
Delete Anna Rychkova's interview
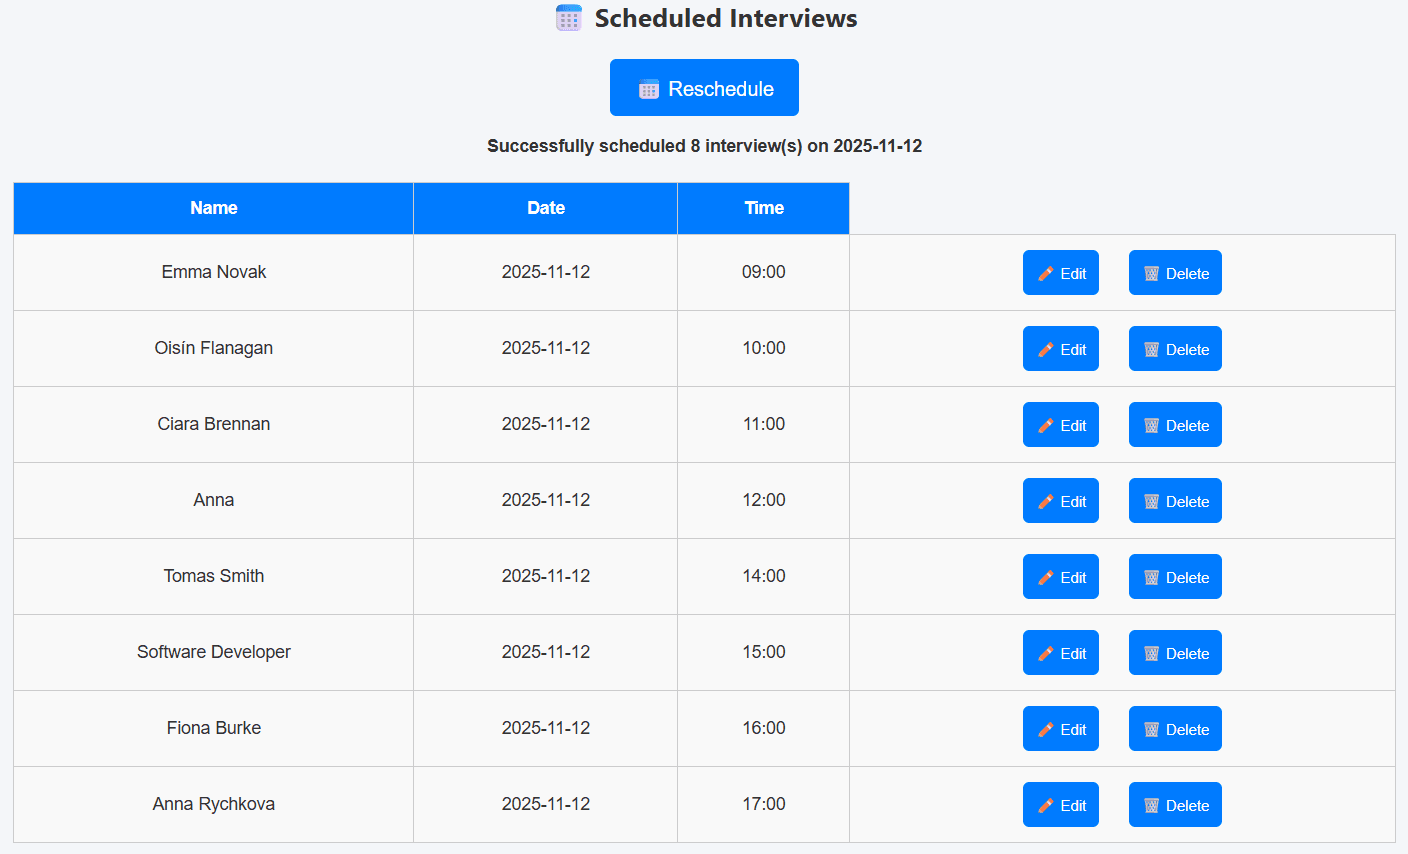coord(1175,805)
